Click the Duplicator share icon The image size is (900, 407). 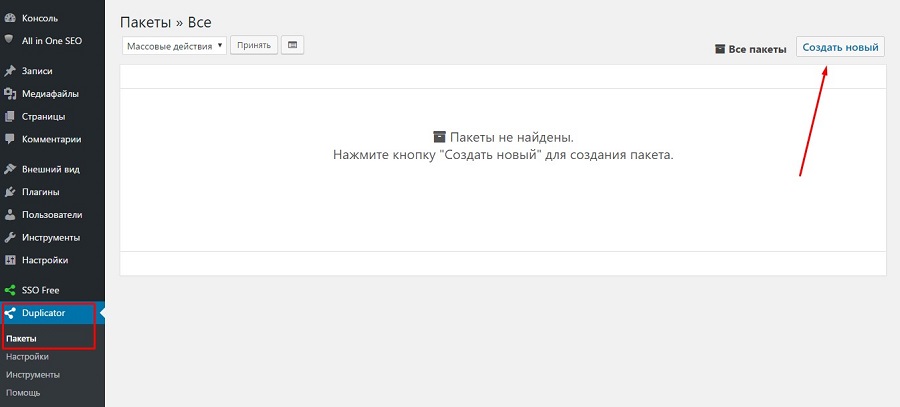pyautogui.click(x=9, y=313)
